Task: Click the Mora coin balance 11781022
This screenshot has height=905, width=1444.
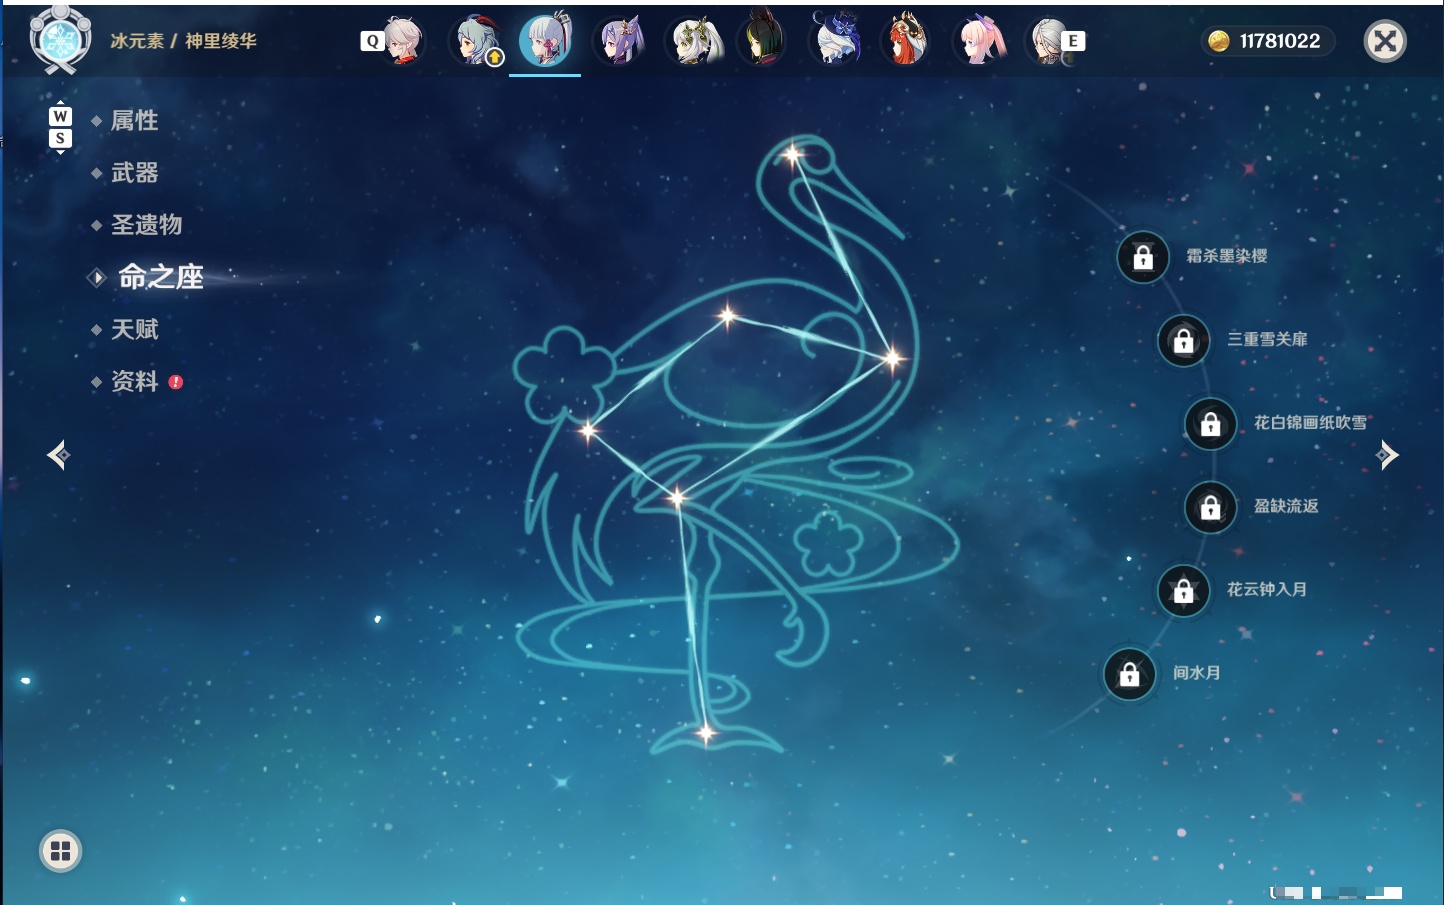Action: tap(1266, 41)
